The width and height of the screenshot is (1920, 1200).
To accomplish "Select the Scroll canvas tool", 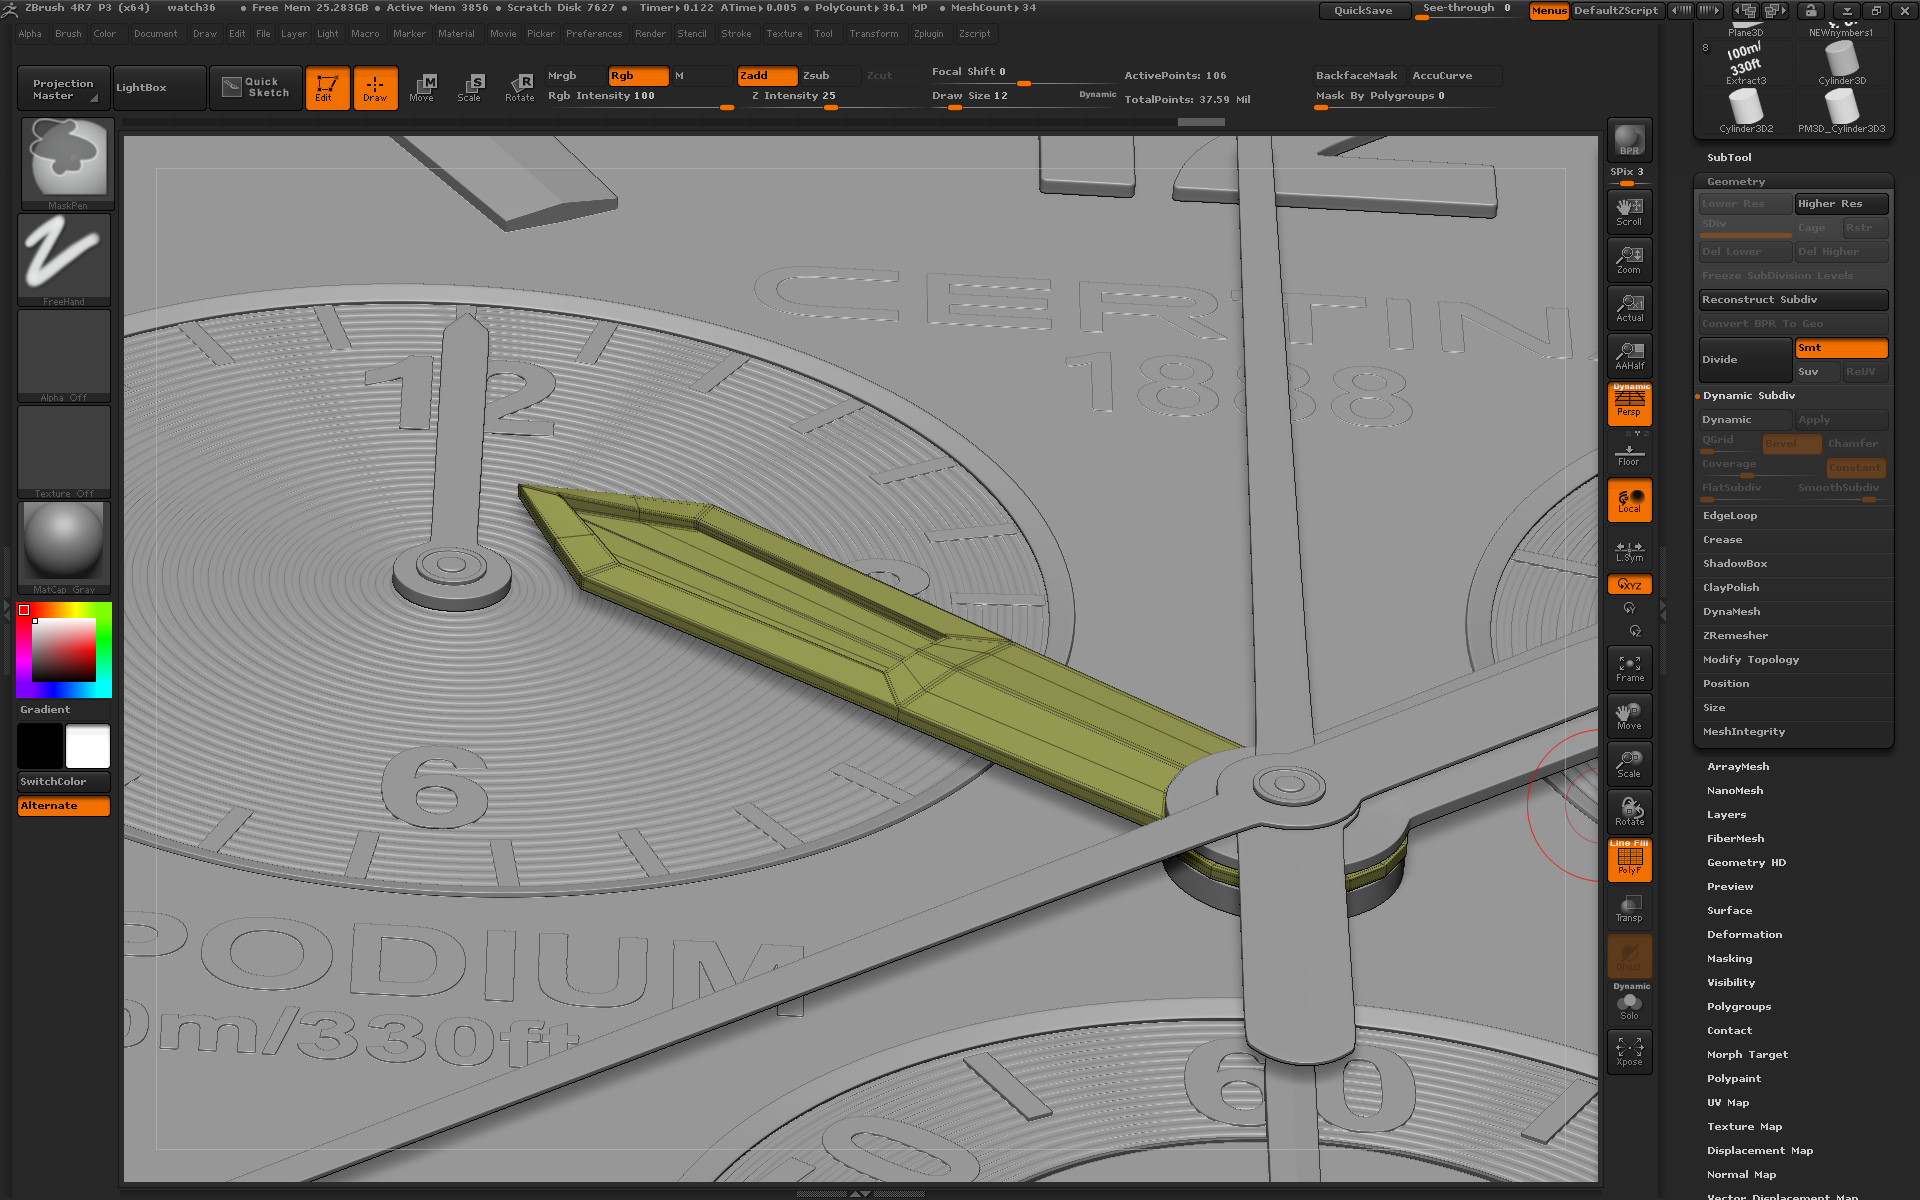I will [x=1629, y=211].
